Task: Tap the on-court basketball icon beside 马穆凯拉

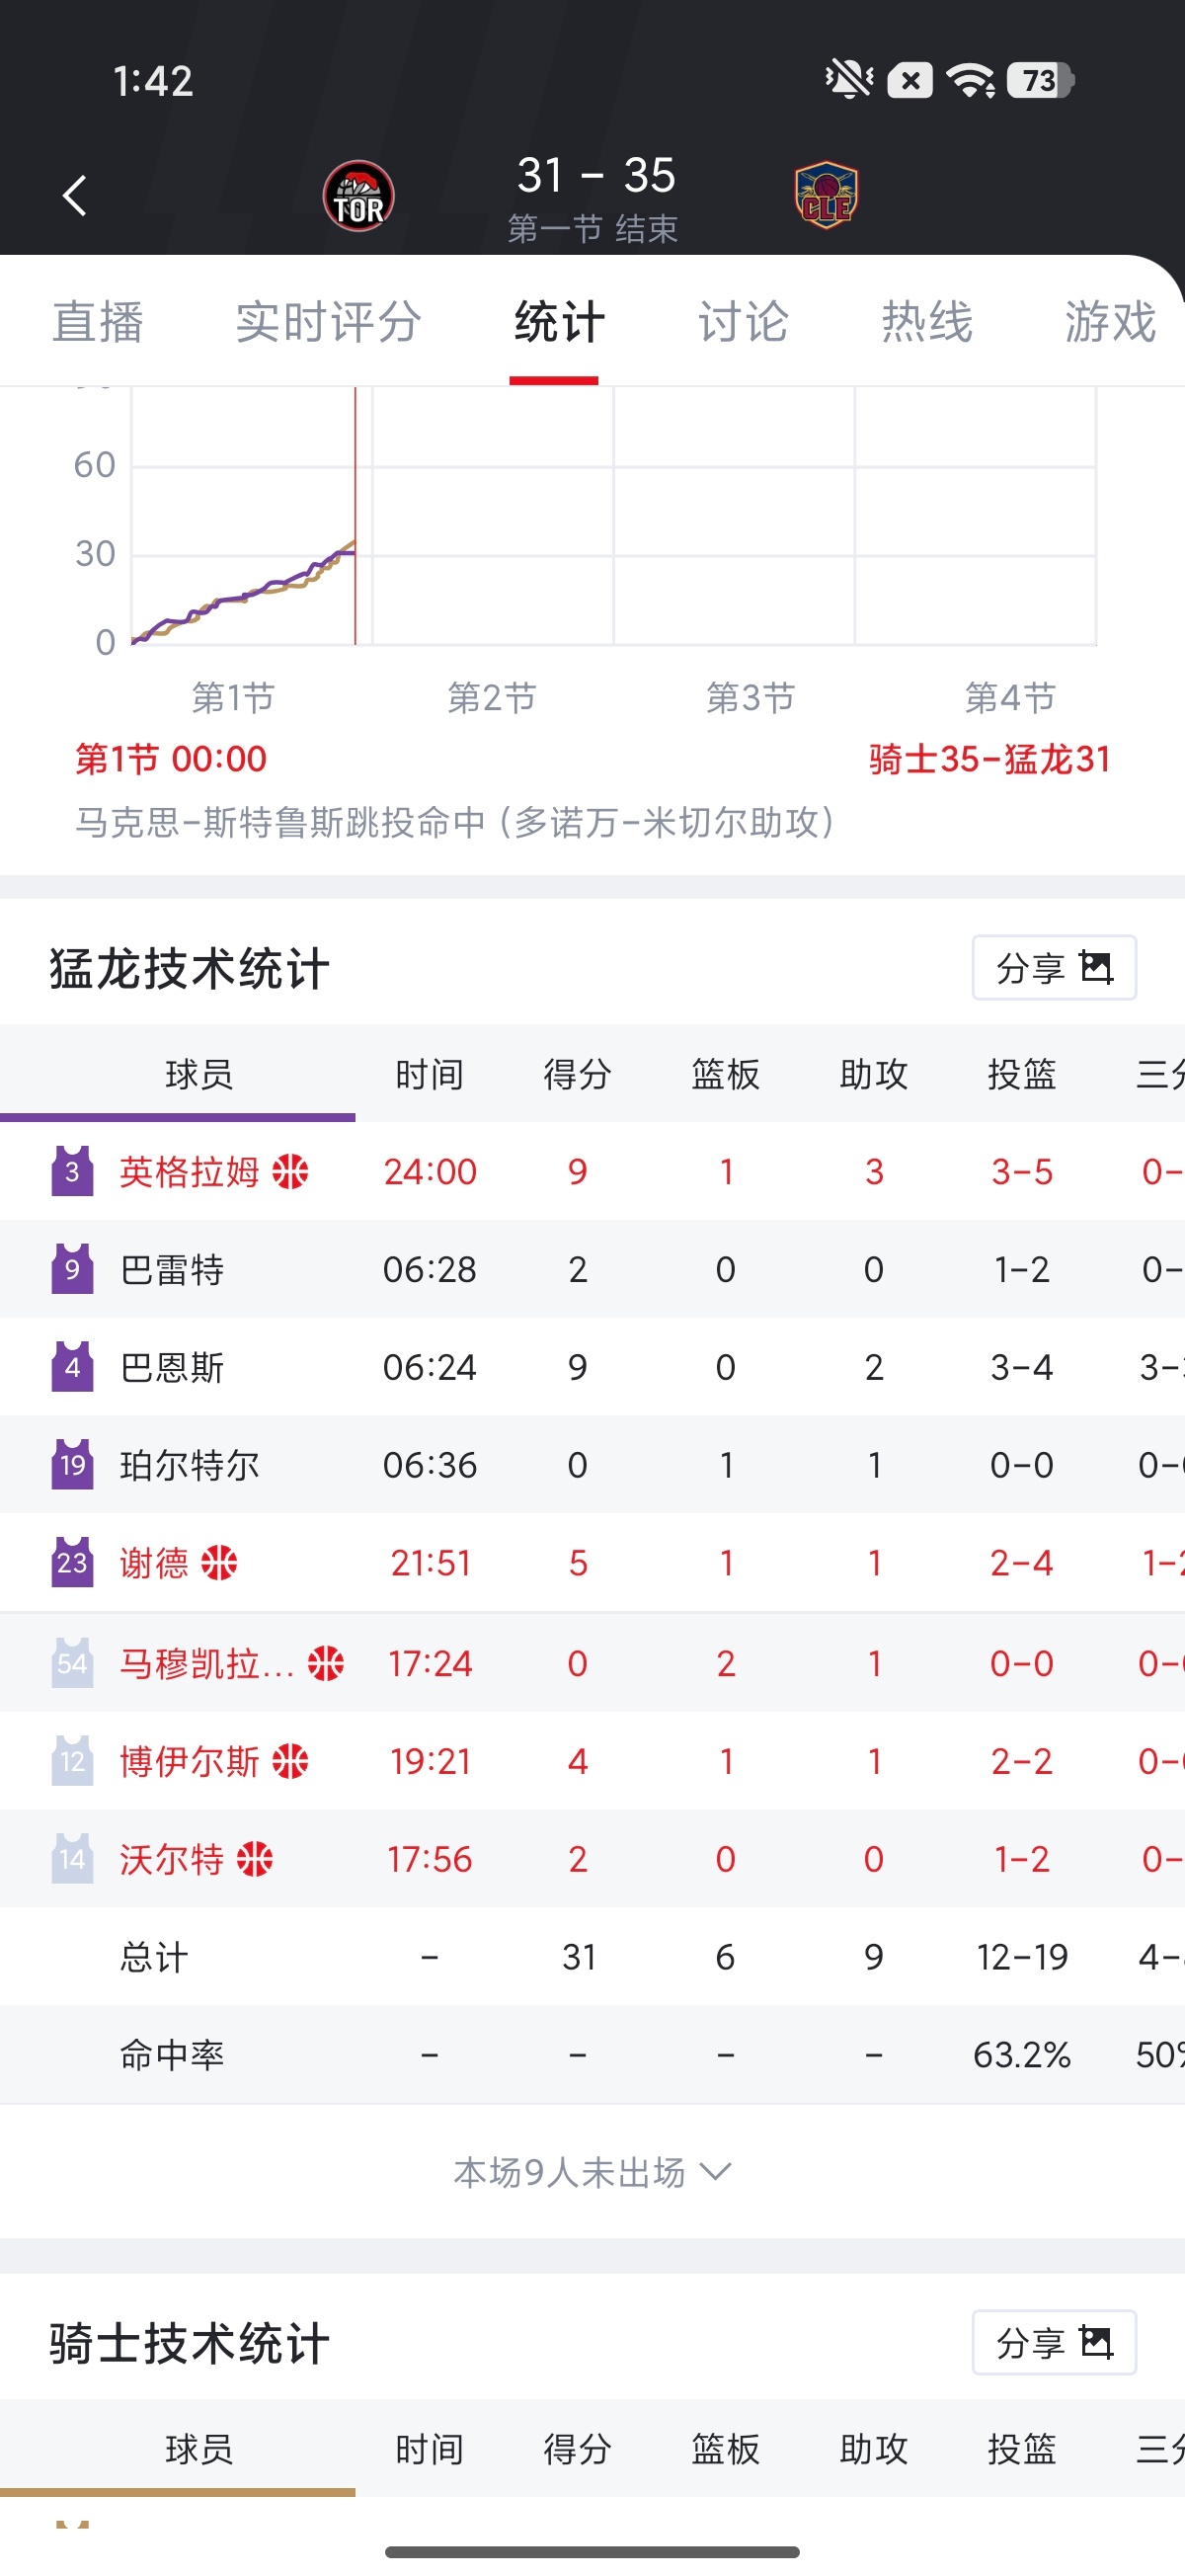Action: [326, 1663]
